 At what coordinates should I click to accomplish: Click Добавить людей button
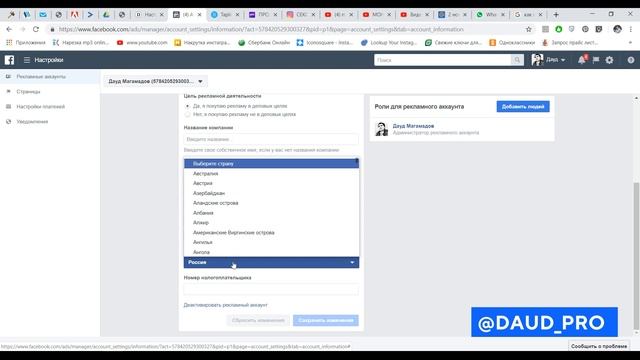[x=523, y=107]
